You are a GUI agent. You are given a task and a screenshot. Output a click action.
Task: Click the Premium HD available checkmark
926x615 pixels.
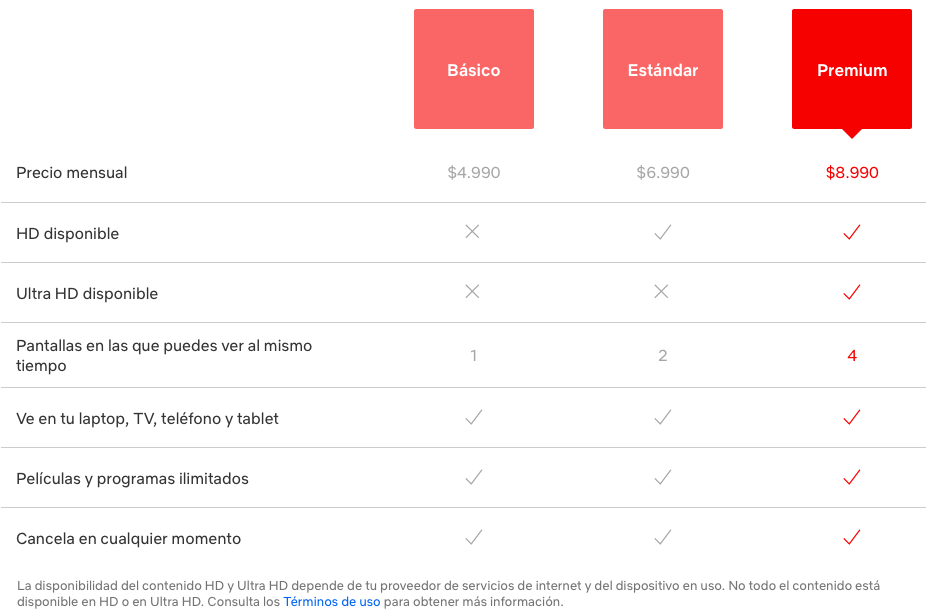tap(851, 232)
